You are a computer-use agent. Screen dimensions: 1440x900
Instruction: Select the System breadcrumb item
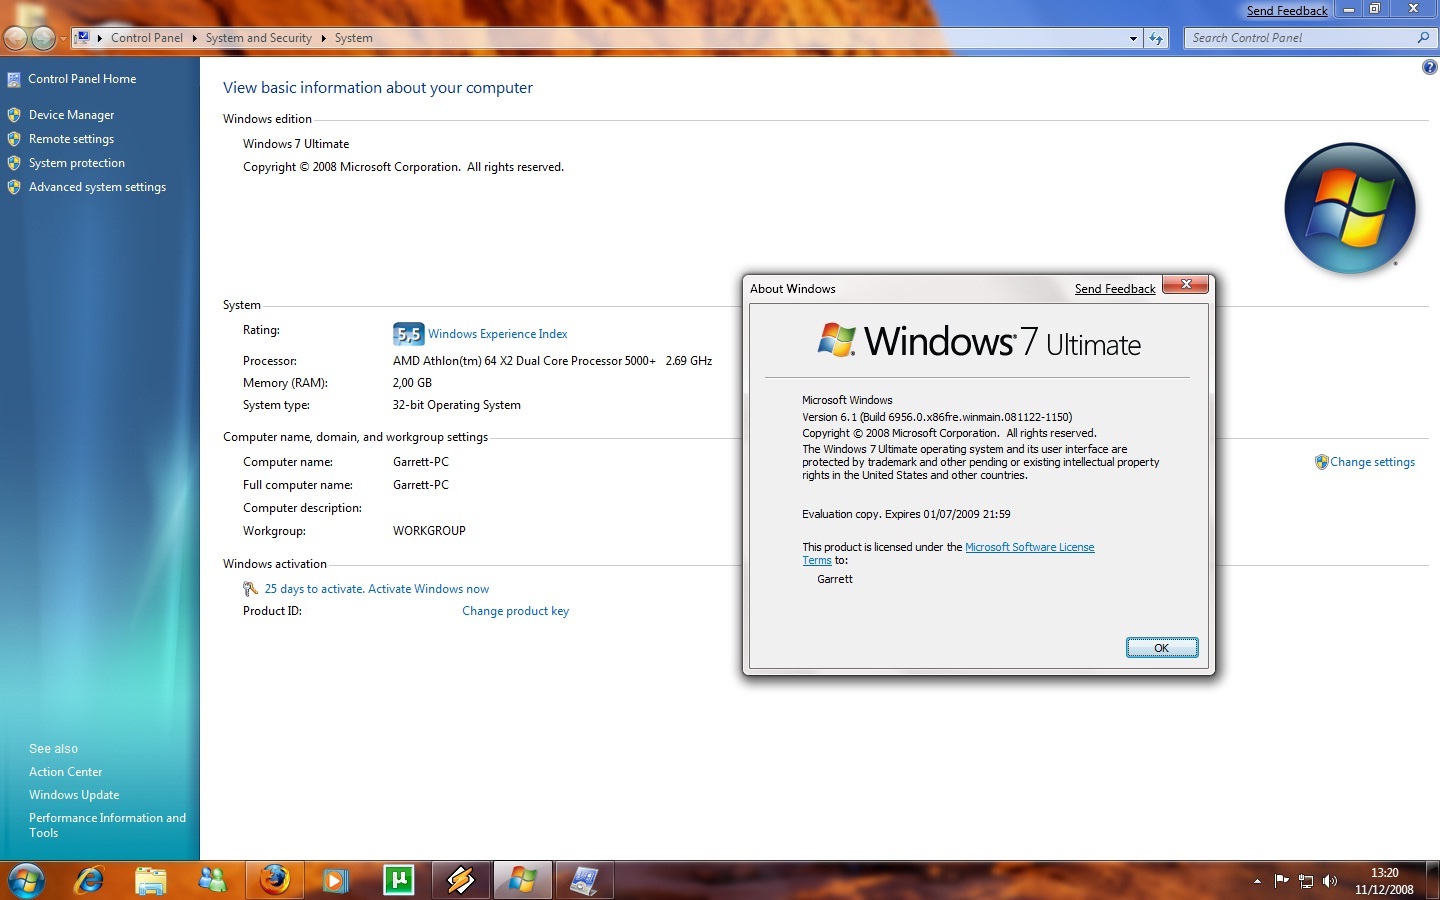click(354, 38)
